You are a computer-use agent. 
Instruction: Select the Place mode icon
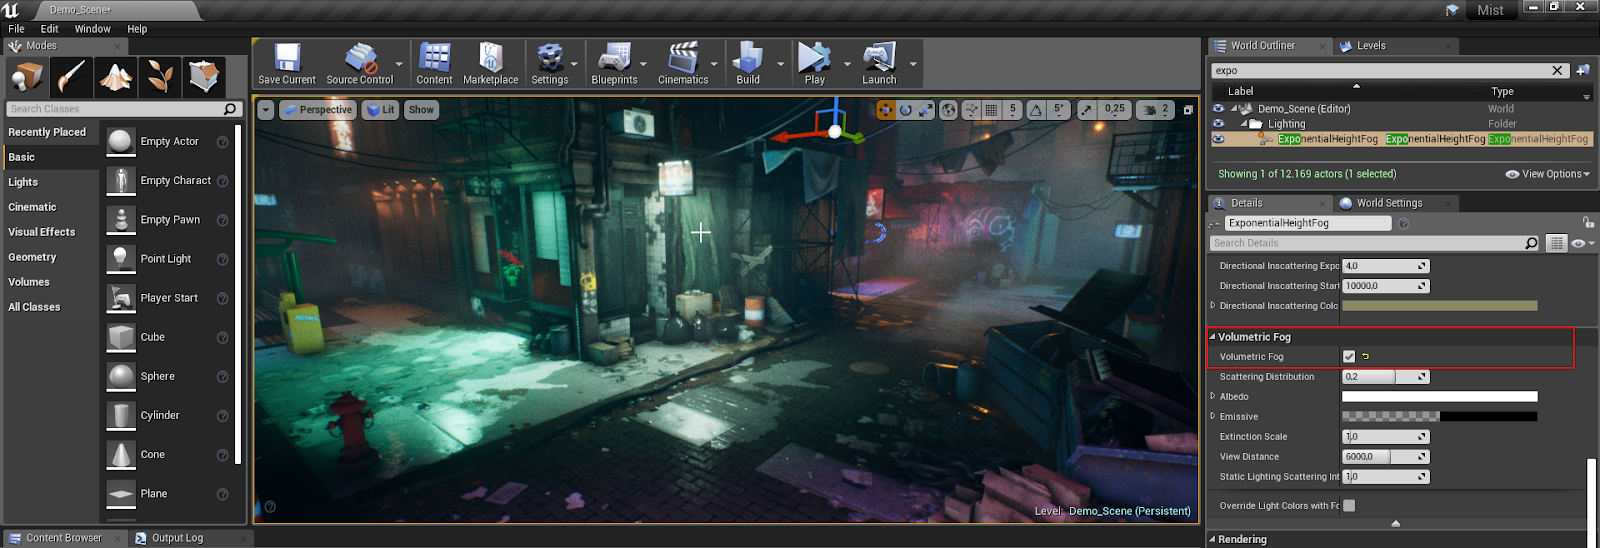(x=27, y=76)
